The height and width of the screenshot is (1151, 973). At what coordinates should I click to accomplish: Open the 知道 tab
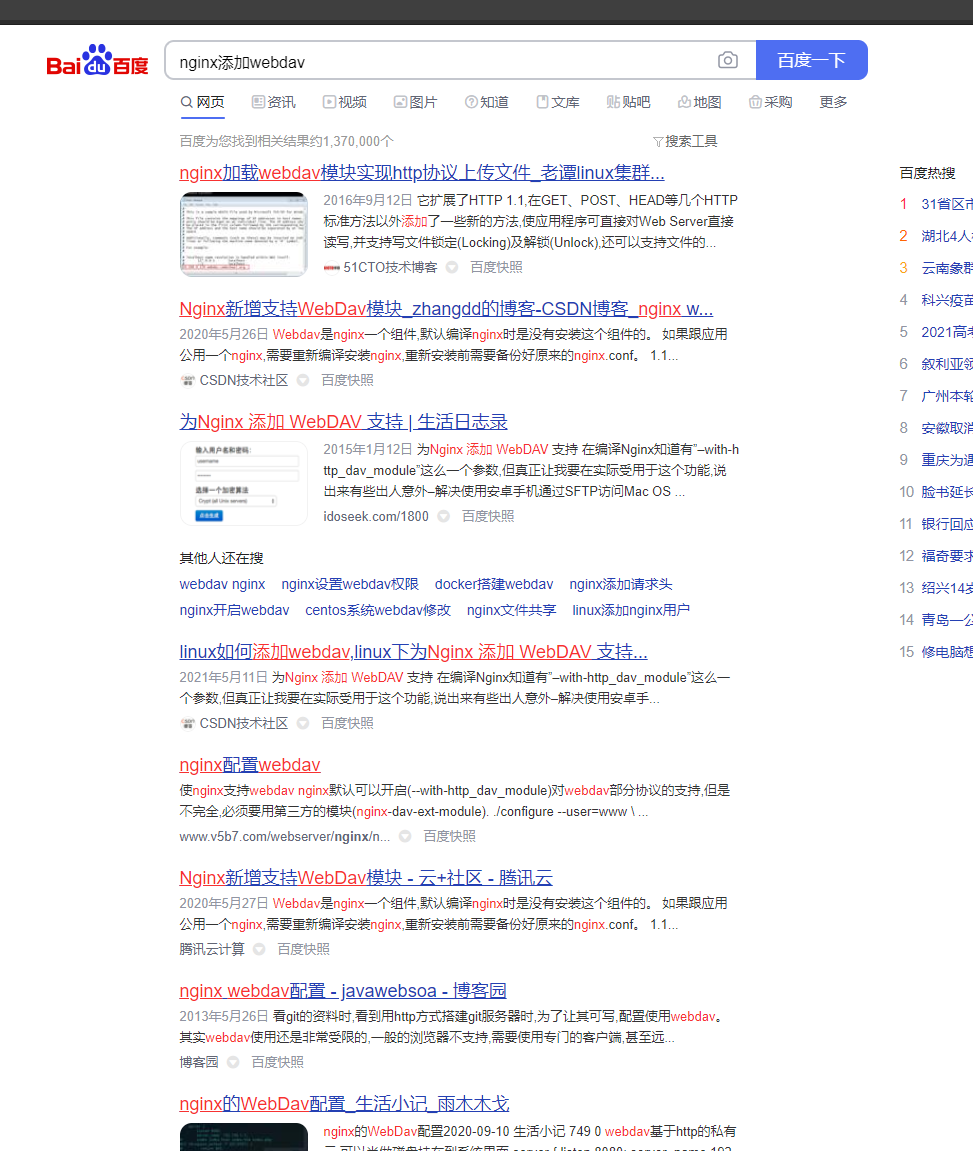point(486,102)
